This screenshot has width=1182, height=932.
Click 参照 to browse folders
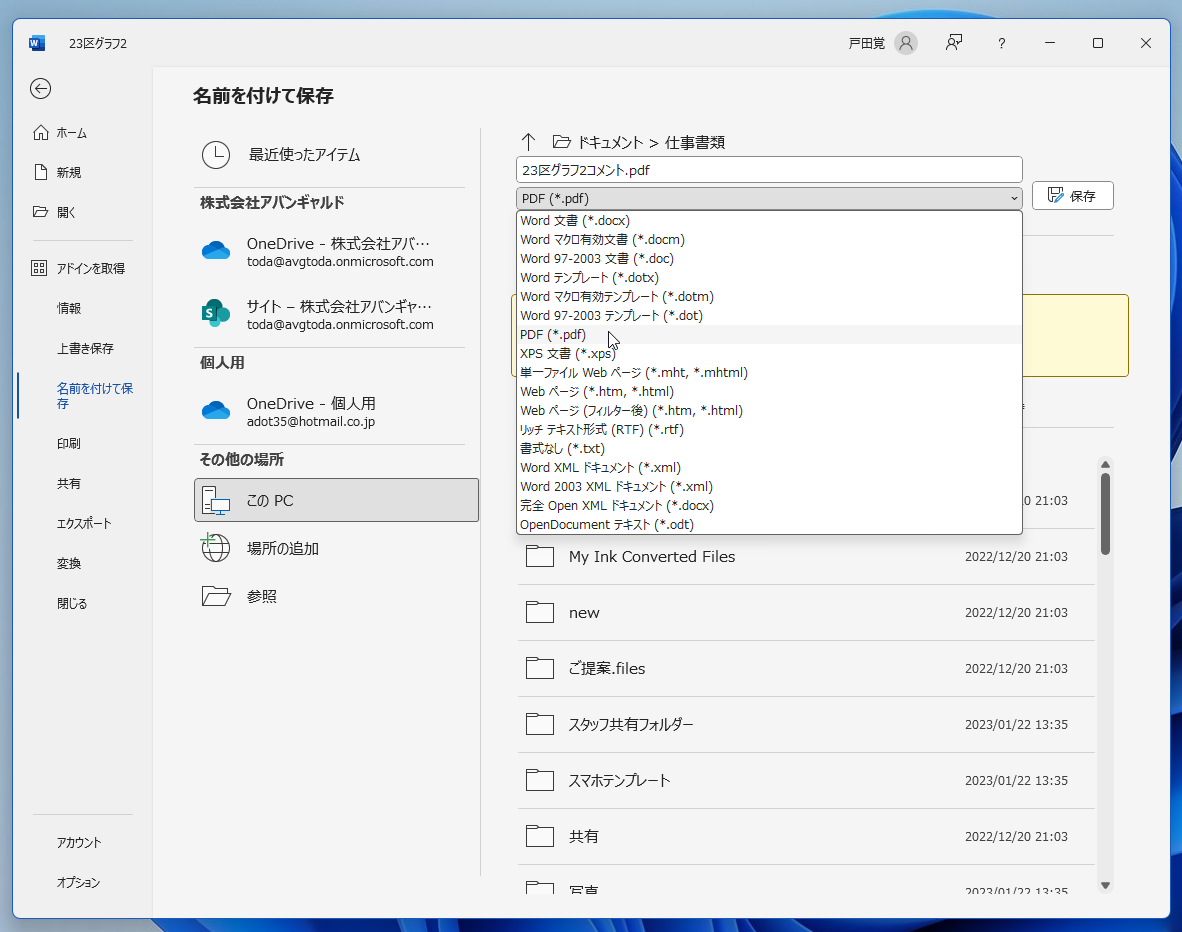click(336, 596)
